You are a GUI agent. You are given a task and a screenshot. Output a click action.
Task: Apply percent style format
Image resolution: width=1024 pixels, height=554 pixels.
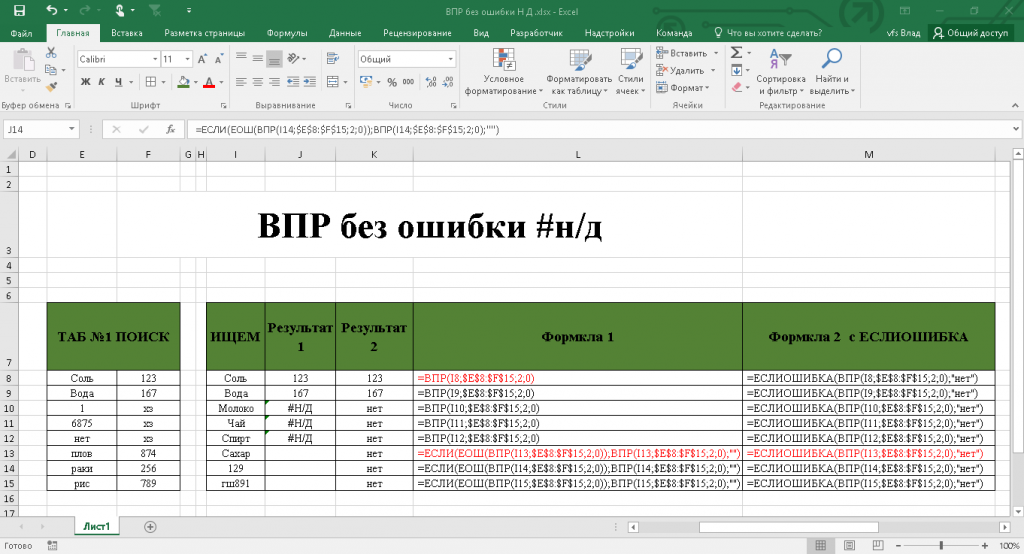tap(392, 82)
